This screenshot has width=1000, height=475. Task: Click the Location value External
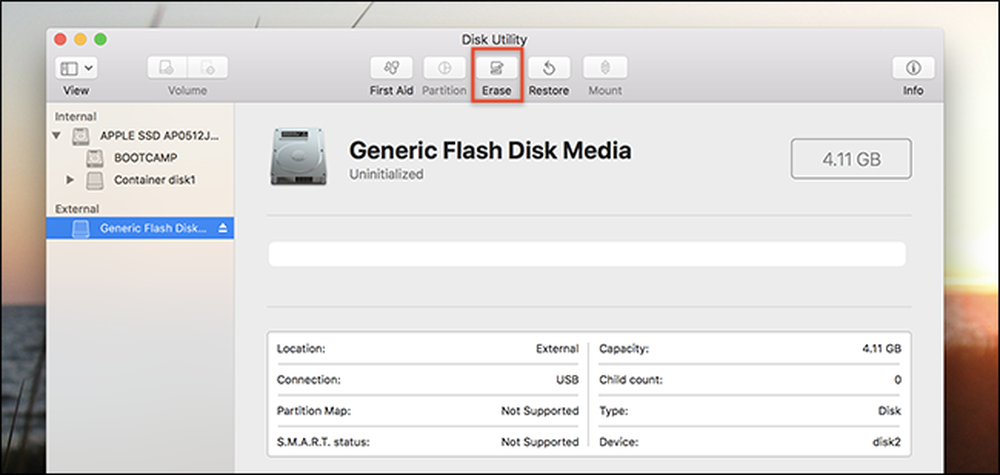click(557, 349)
